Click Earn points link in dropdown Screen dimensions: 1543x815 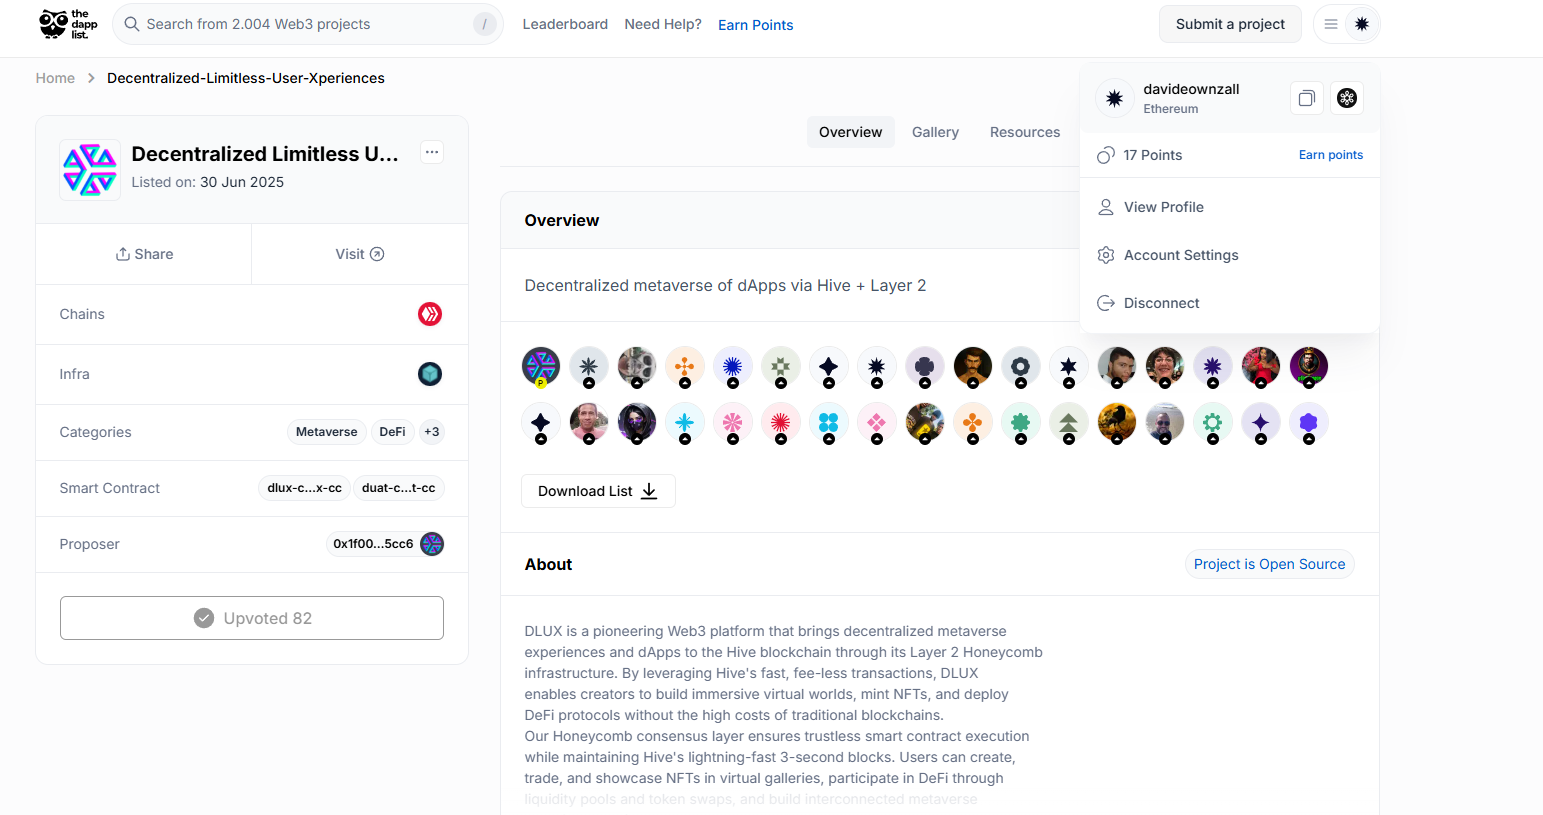click(x=1331, y=155)
